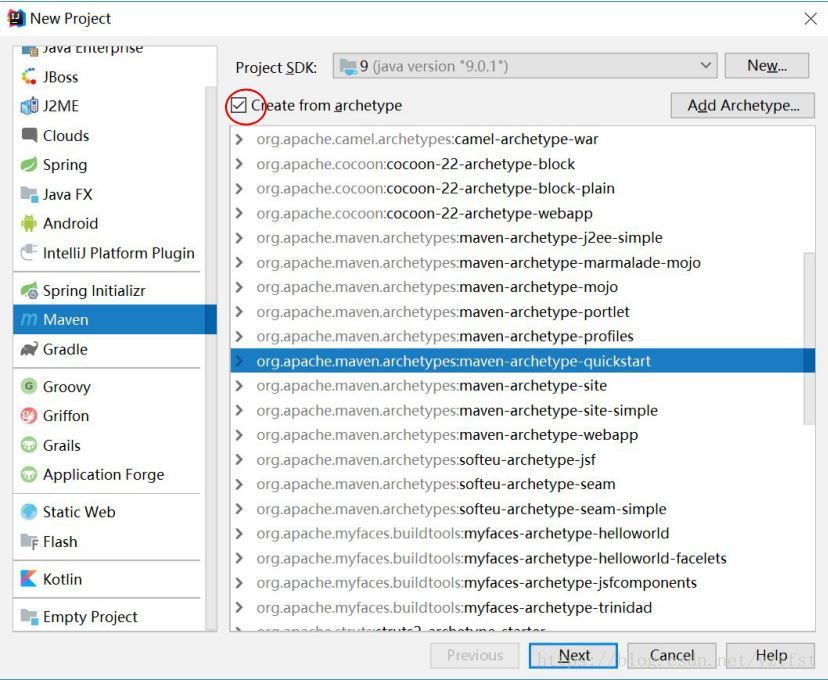Select softeu-archetype-seam row

tap(522, 484)
